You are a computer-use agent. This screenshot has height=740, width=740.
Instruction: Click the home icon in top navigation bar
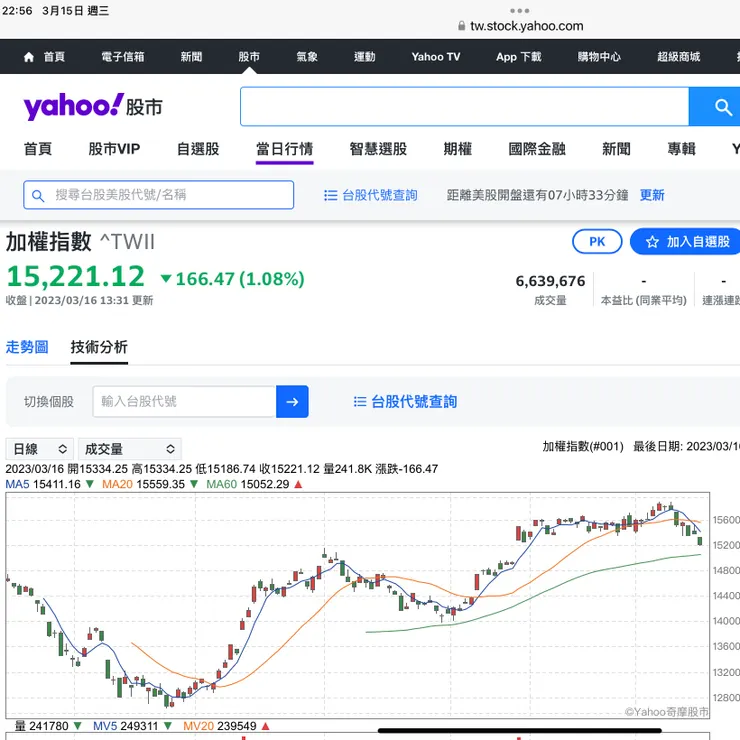point(29,57)
